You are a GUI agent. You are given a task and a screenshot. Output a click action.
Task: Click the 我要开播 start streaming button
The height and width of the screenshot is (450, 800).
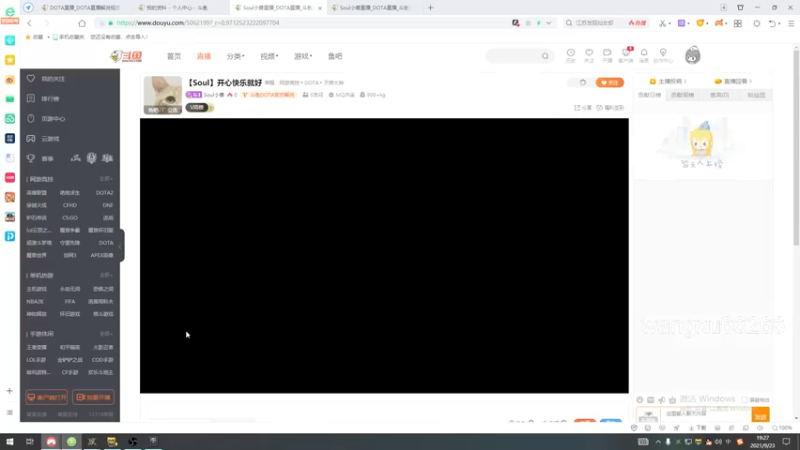pos(93,397)
